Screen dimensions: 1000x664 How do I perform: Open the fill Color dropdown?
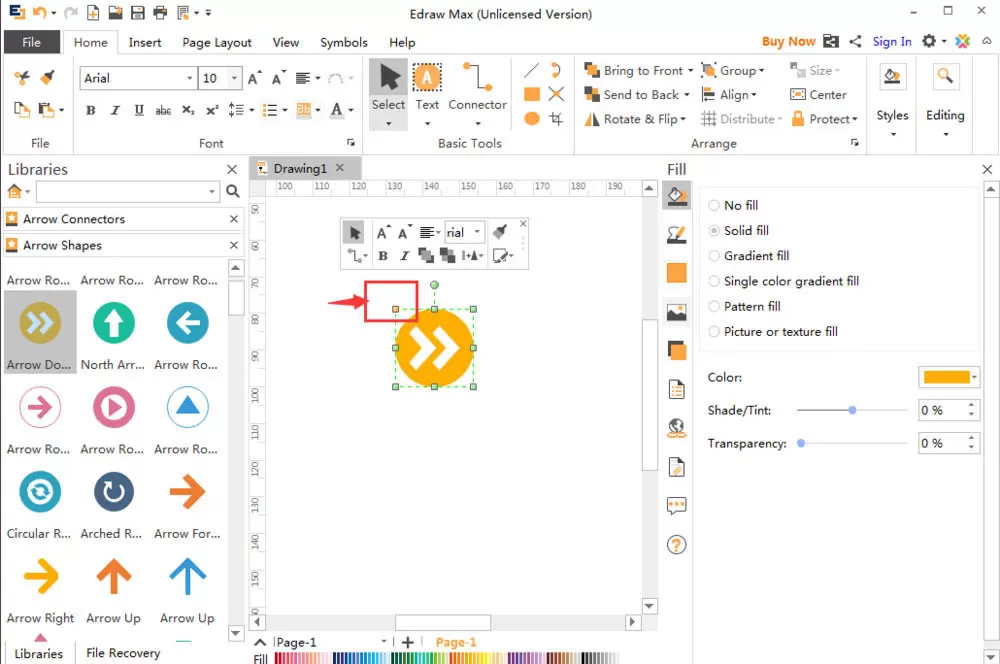tap(974, 377)
